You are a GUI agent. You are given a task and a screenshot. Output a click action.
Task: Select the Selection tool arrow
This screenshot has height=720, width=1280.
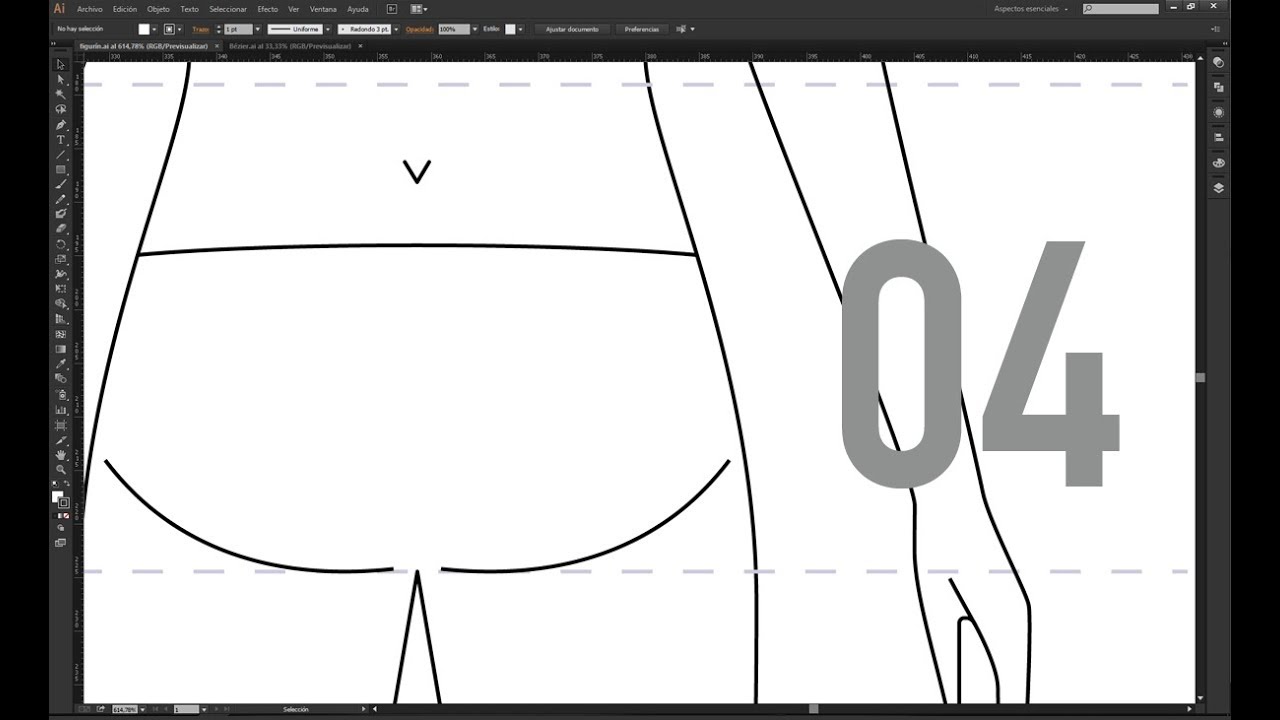61,65
